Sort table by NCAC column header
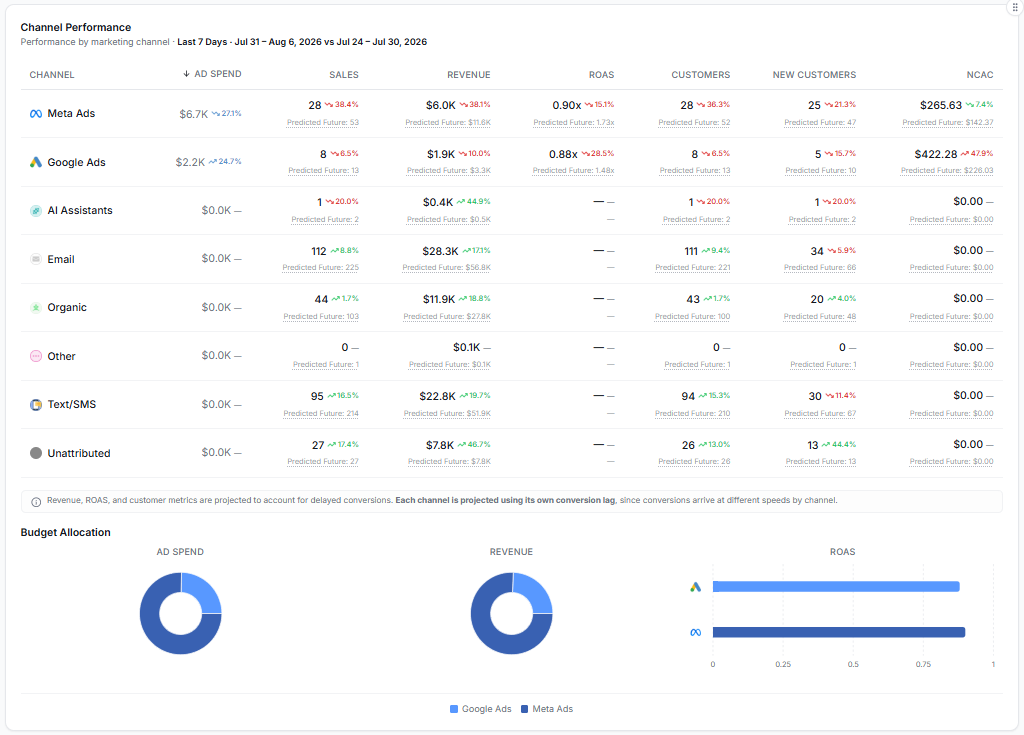This screenshot has height=735, width=1024. point(980,74)
